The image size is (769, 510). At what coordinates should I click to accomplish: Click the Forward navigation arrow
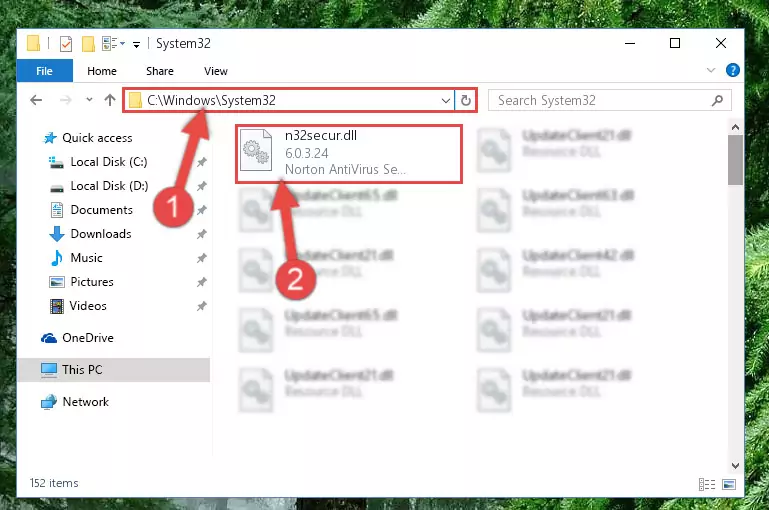[x=65, y=101]
